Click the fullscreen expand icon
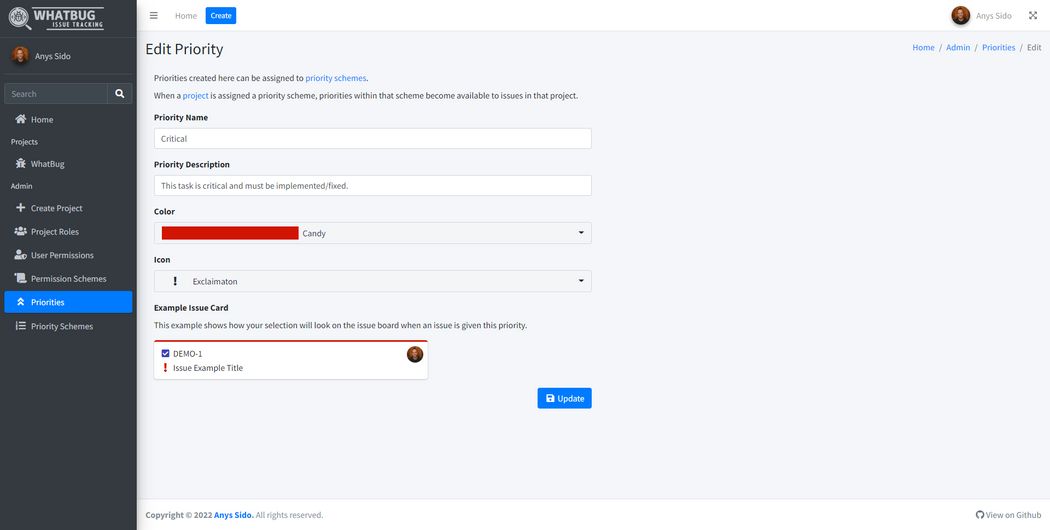Screen dimensions: 1050x530 coord(1033,16)
